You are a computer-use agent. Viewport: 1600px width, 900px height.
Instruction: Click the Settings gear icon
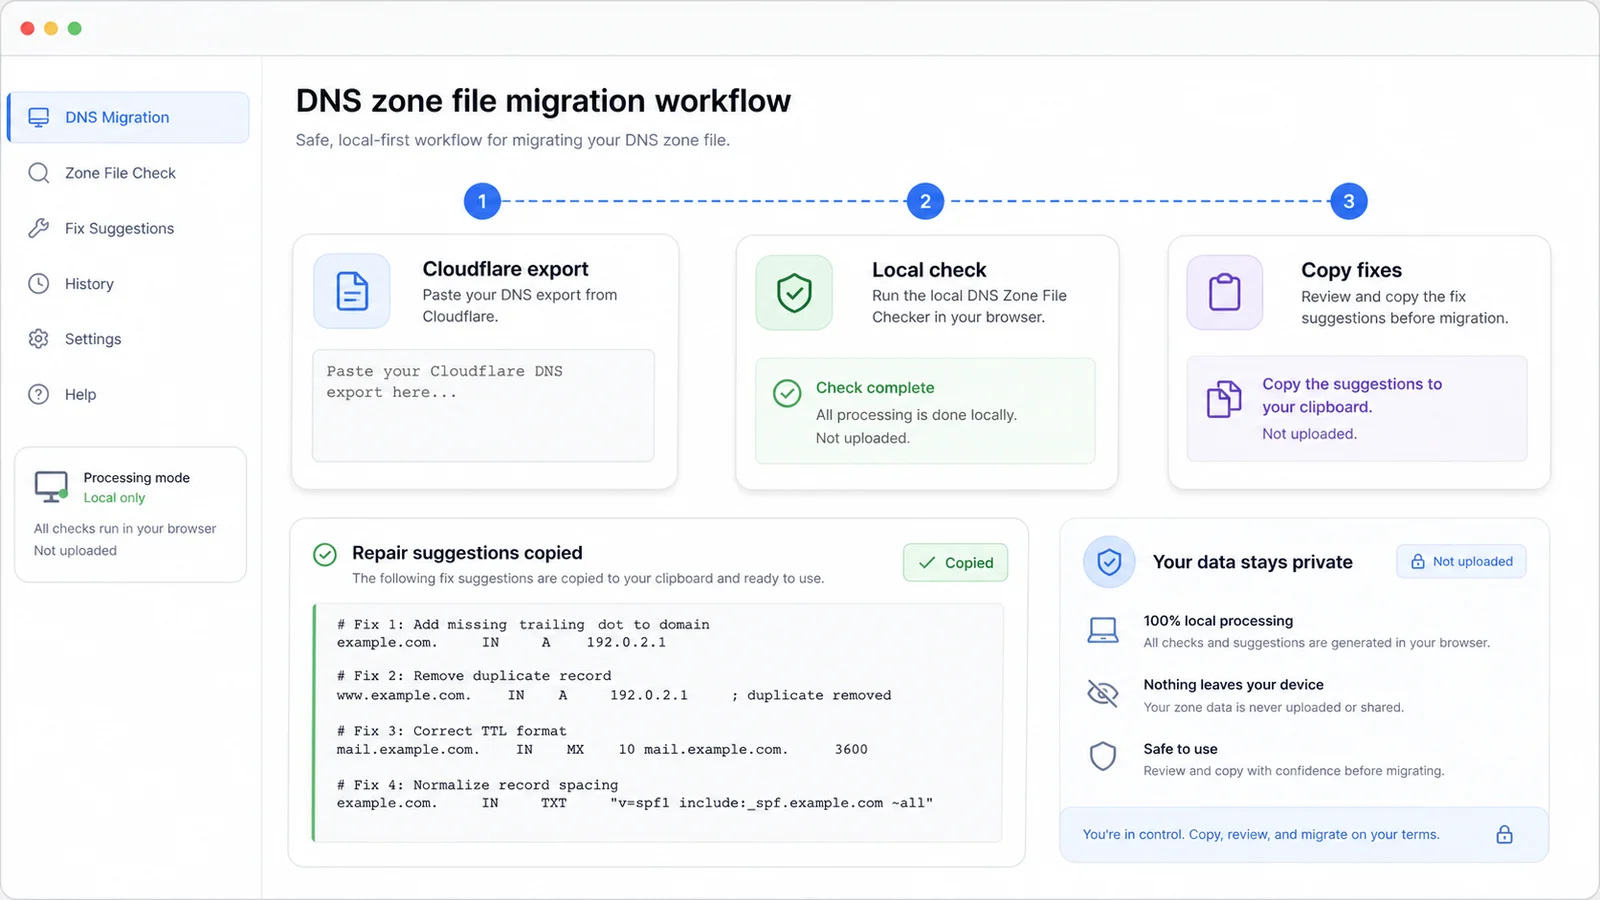point(39,339)
